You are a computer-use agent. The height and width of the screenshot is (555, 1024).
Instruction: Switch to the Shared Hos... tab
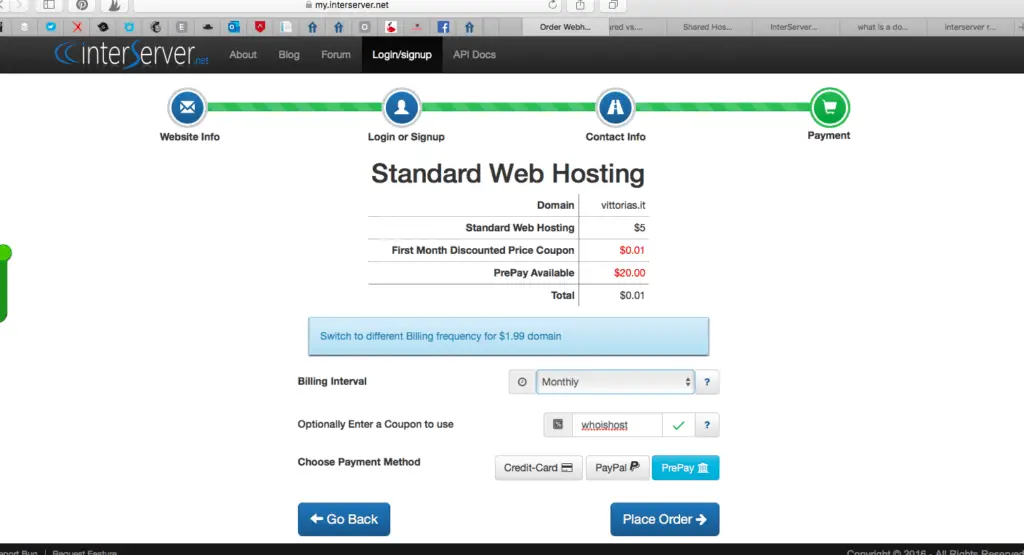pyautogui.click(x=707, y=27)
